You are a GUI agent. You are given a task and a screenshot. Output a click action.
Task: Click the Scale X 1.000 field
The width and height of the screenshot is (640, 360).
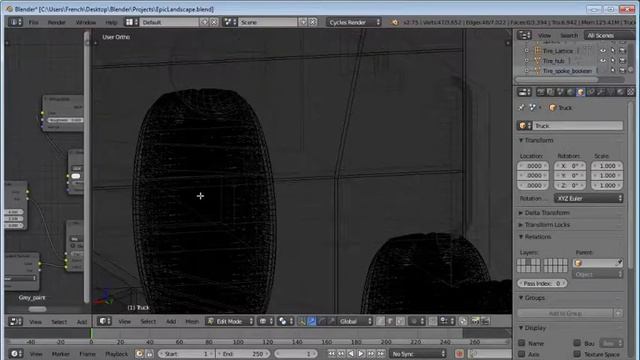point(607,166)
